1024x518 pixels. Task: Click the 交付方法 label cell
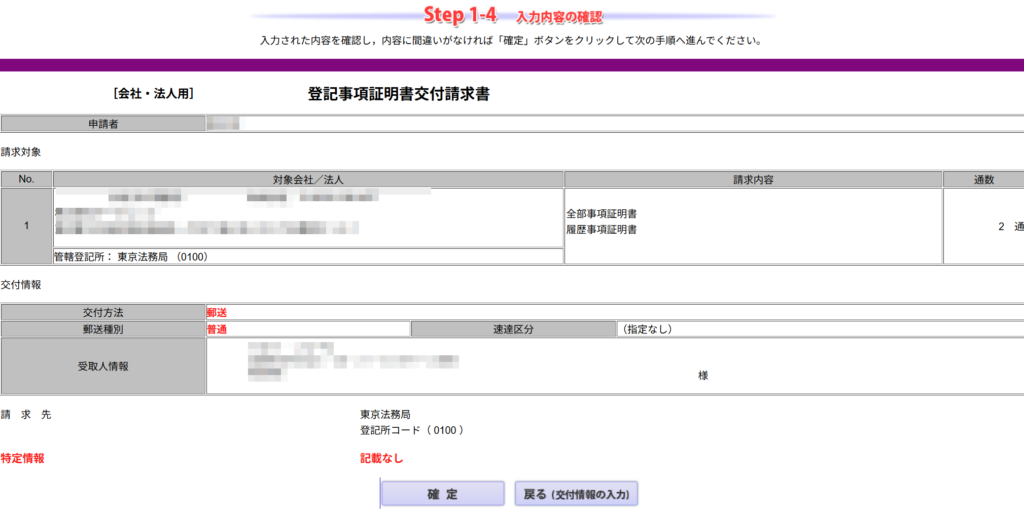click(103, 312)
